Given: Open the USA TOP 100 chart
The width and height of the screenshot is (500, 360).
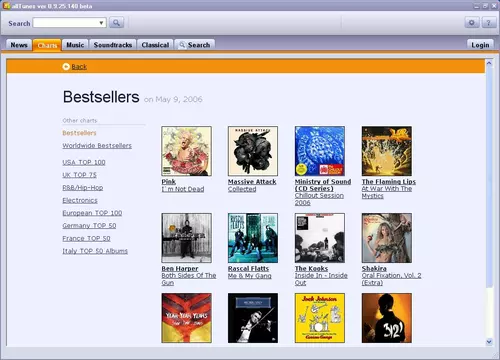Looking at the screenshot, I should [84, 162].
